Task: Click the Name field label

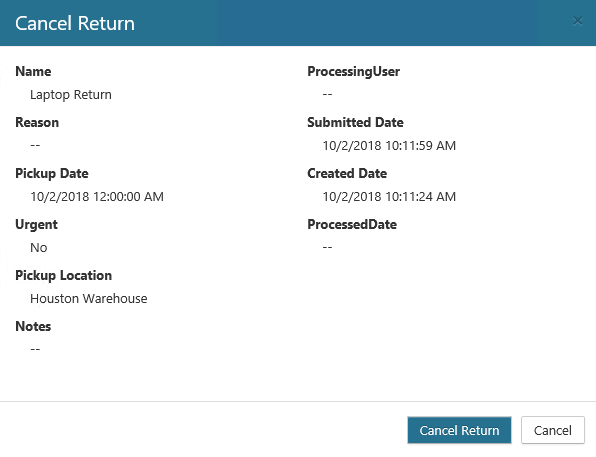Action: click(33, 71)
